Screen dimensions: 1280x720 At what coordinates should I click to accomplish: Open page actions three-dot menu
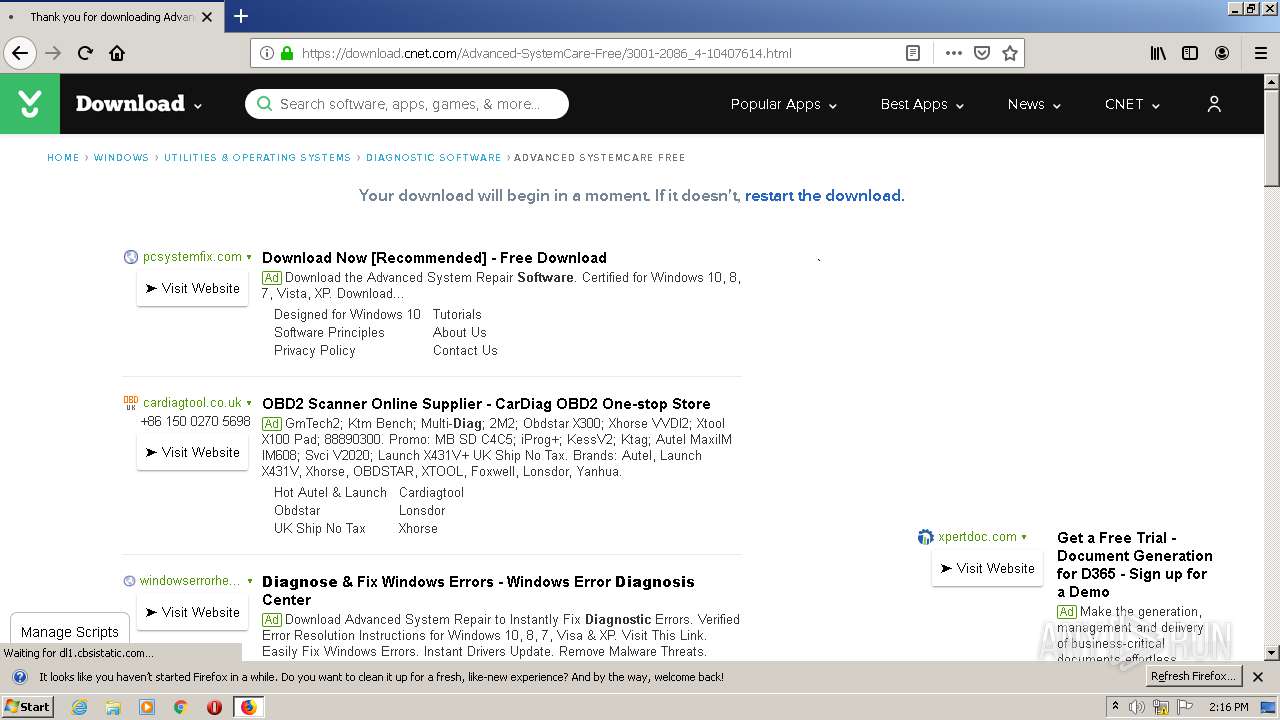[954, 53]
